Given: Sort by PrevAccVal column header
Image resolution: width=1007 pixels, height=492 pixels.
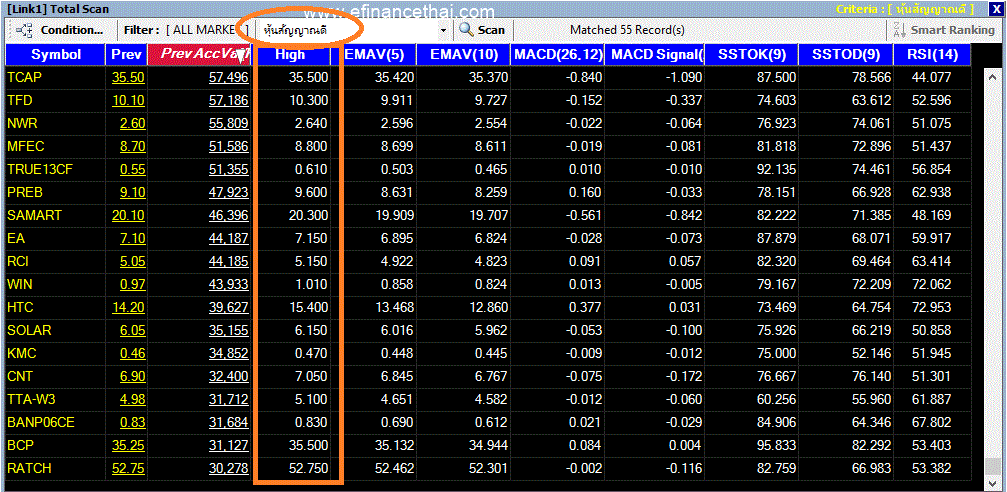Looking at the screenshot, I should pos(200,55).
